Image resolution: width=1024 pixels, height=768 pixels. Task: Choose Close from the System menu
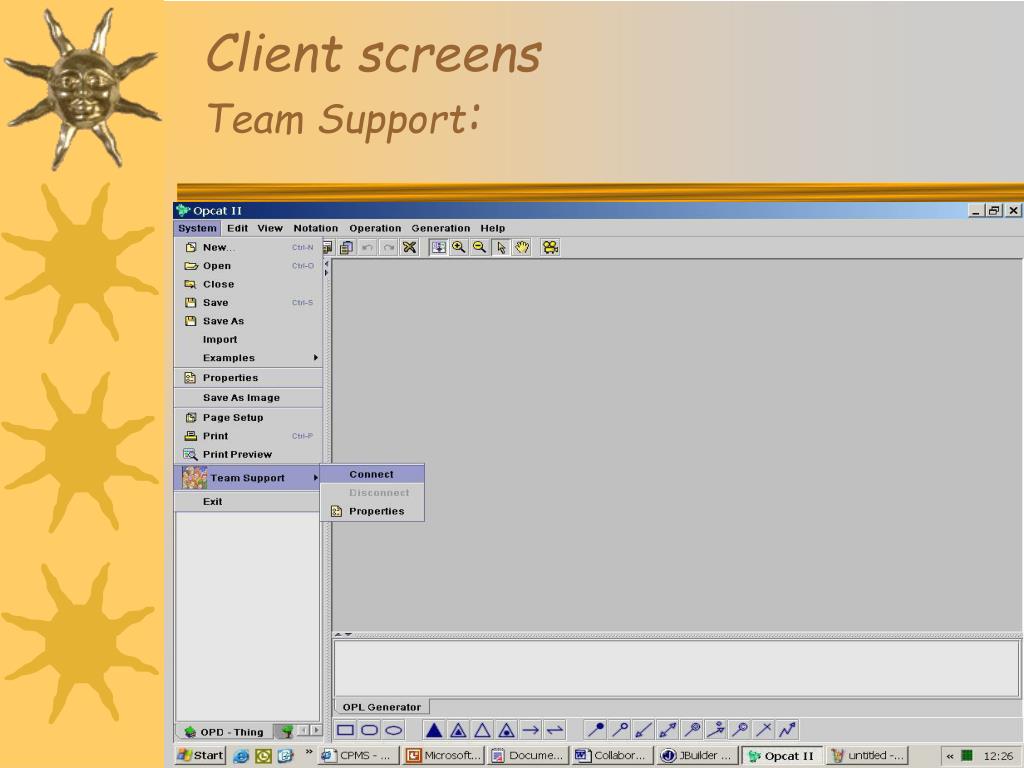click(x=249, y=284)
